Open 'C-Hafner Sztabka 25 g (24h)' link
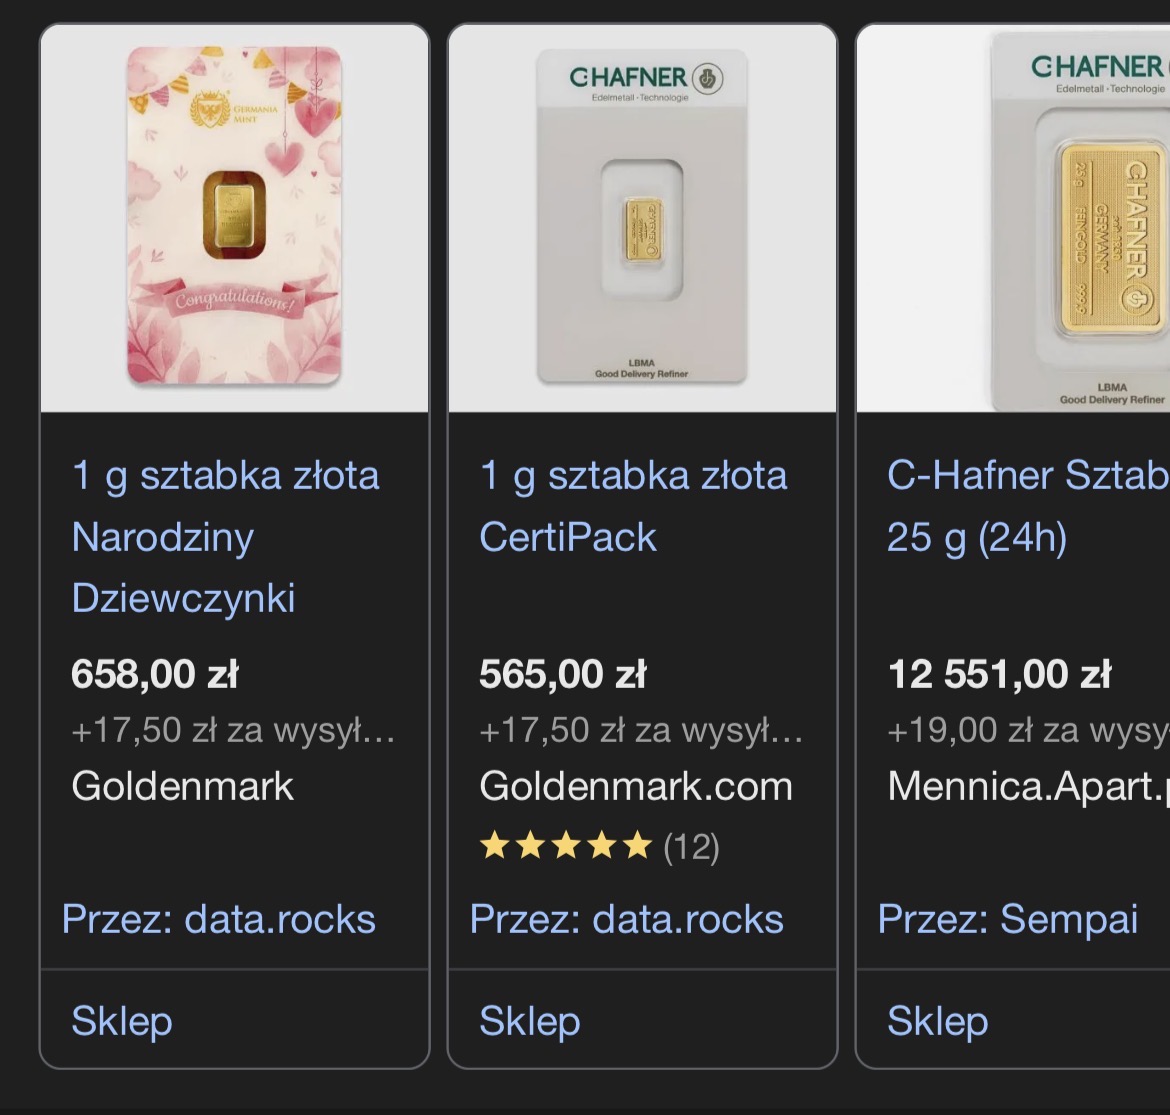The image size is (1170, 1115). (1027, 506)
